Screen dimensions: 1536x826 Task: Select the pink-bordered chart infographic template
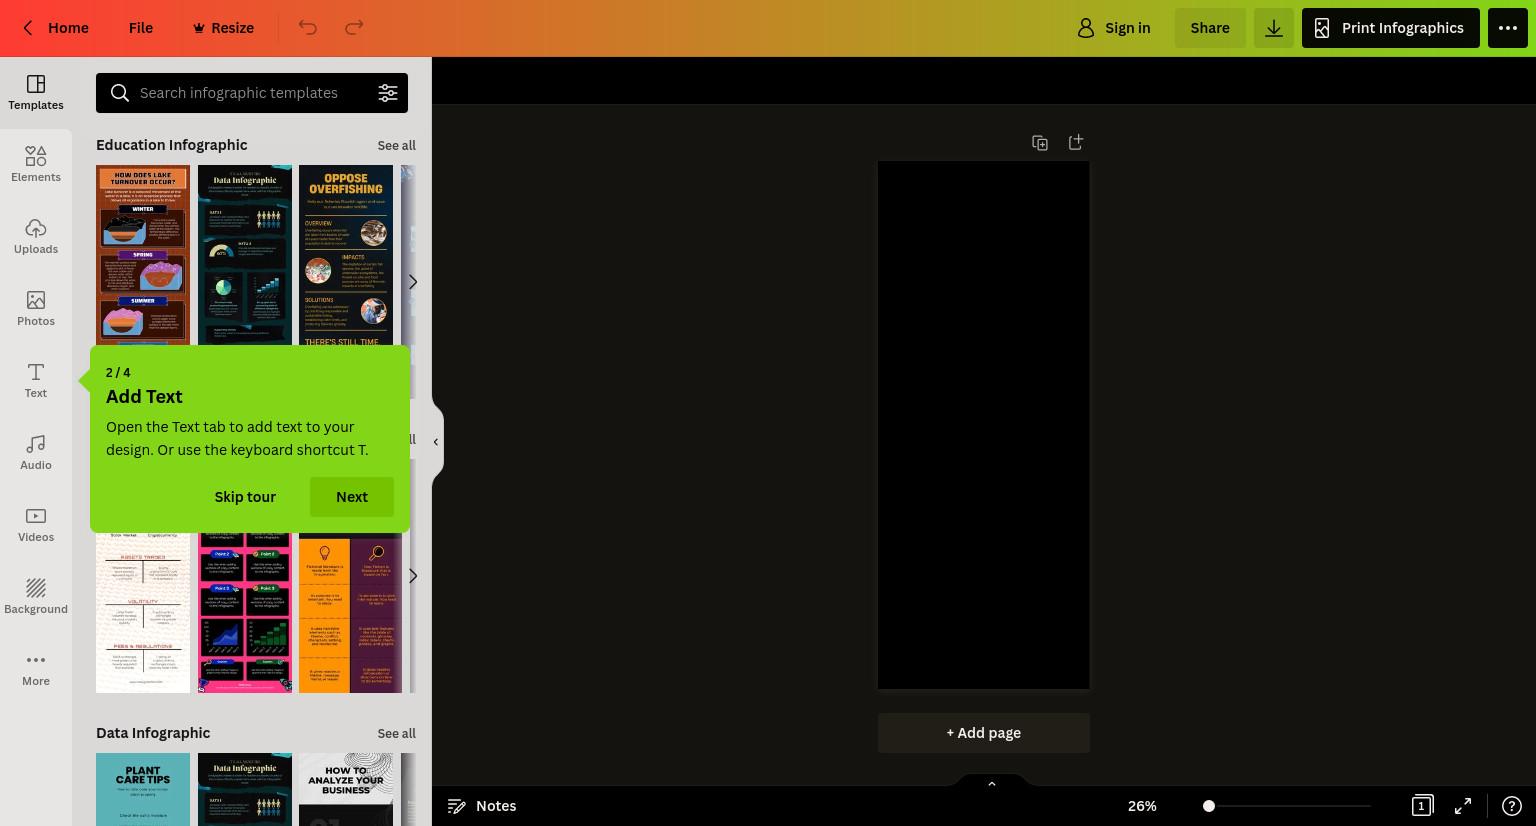coord(245,612)
